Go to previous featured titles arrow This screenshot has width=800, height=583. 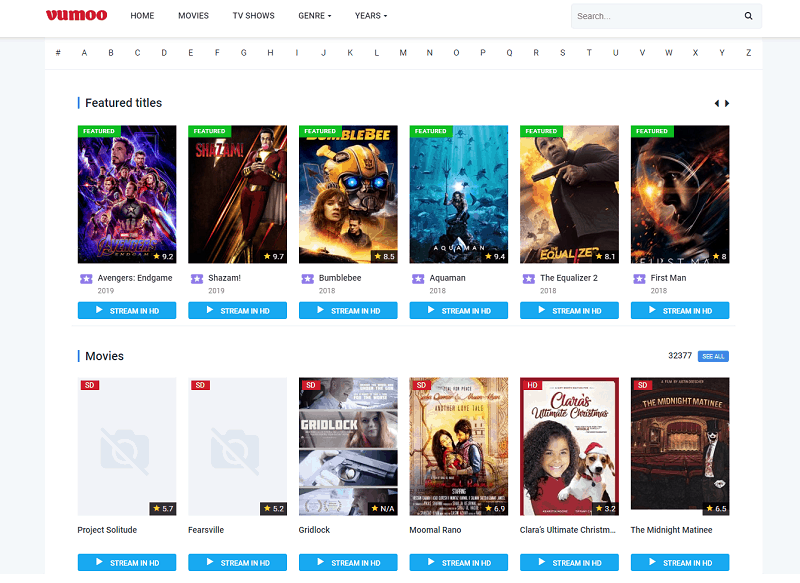717,104
